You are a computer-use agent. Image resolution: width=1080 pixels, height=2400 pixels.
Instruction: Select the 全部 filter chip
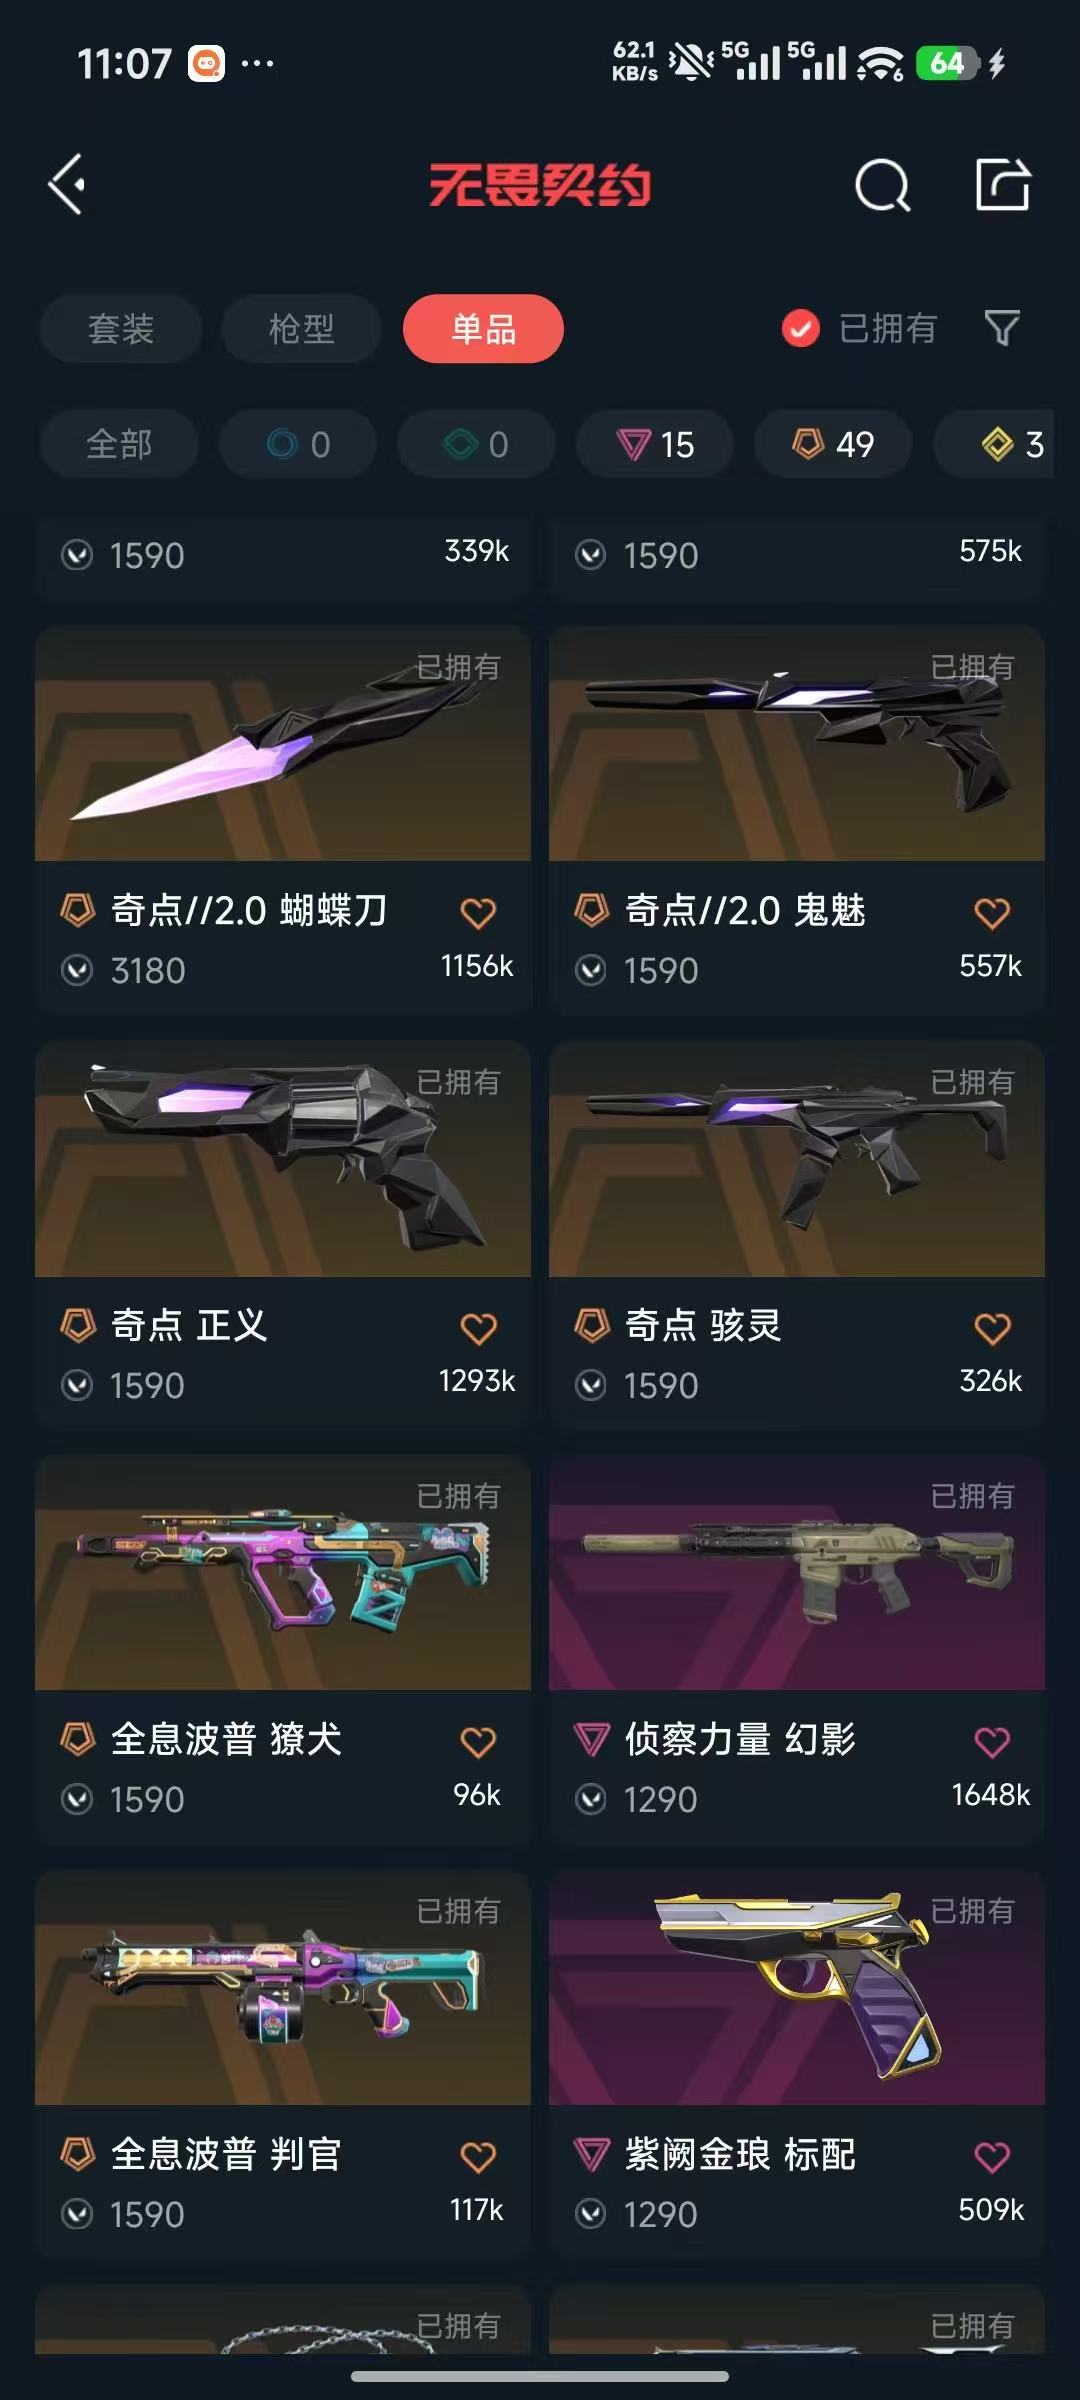119,444
